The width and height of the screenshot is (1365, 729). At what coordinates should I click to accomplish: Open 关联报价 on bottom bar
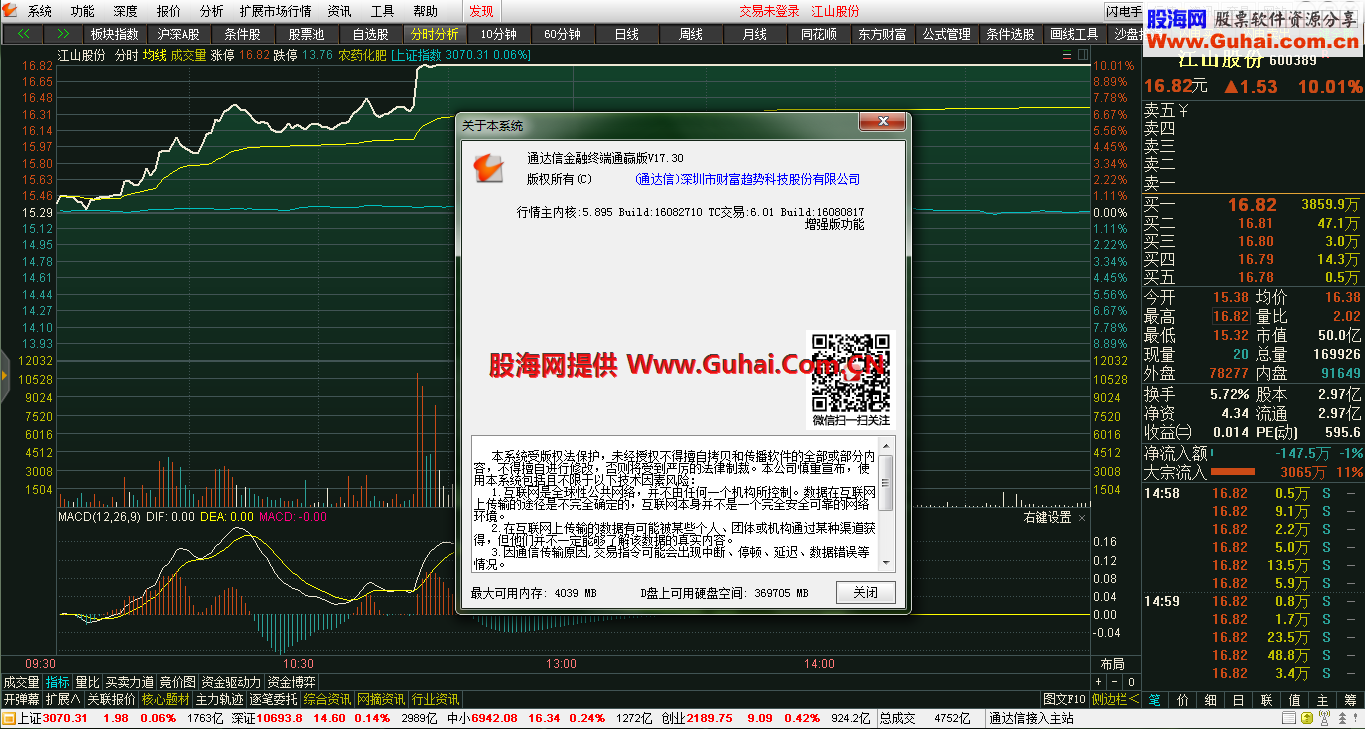click(x=111, y=699)
